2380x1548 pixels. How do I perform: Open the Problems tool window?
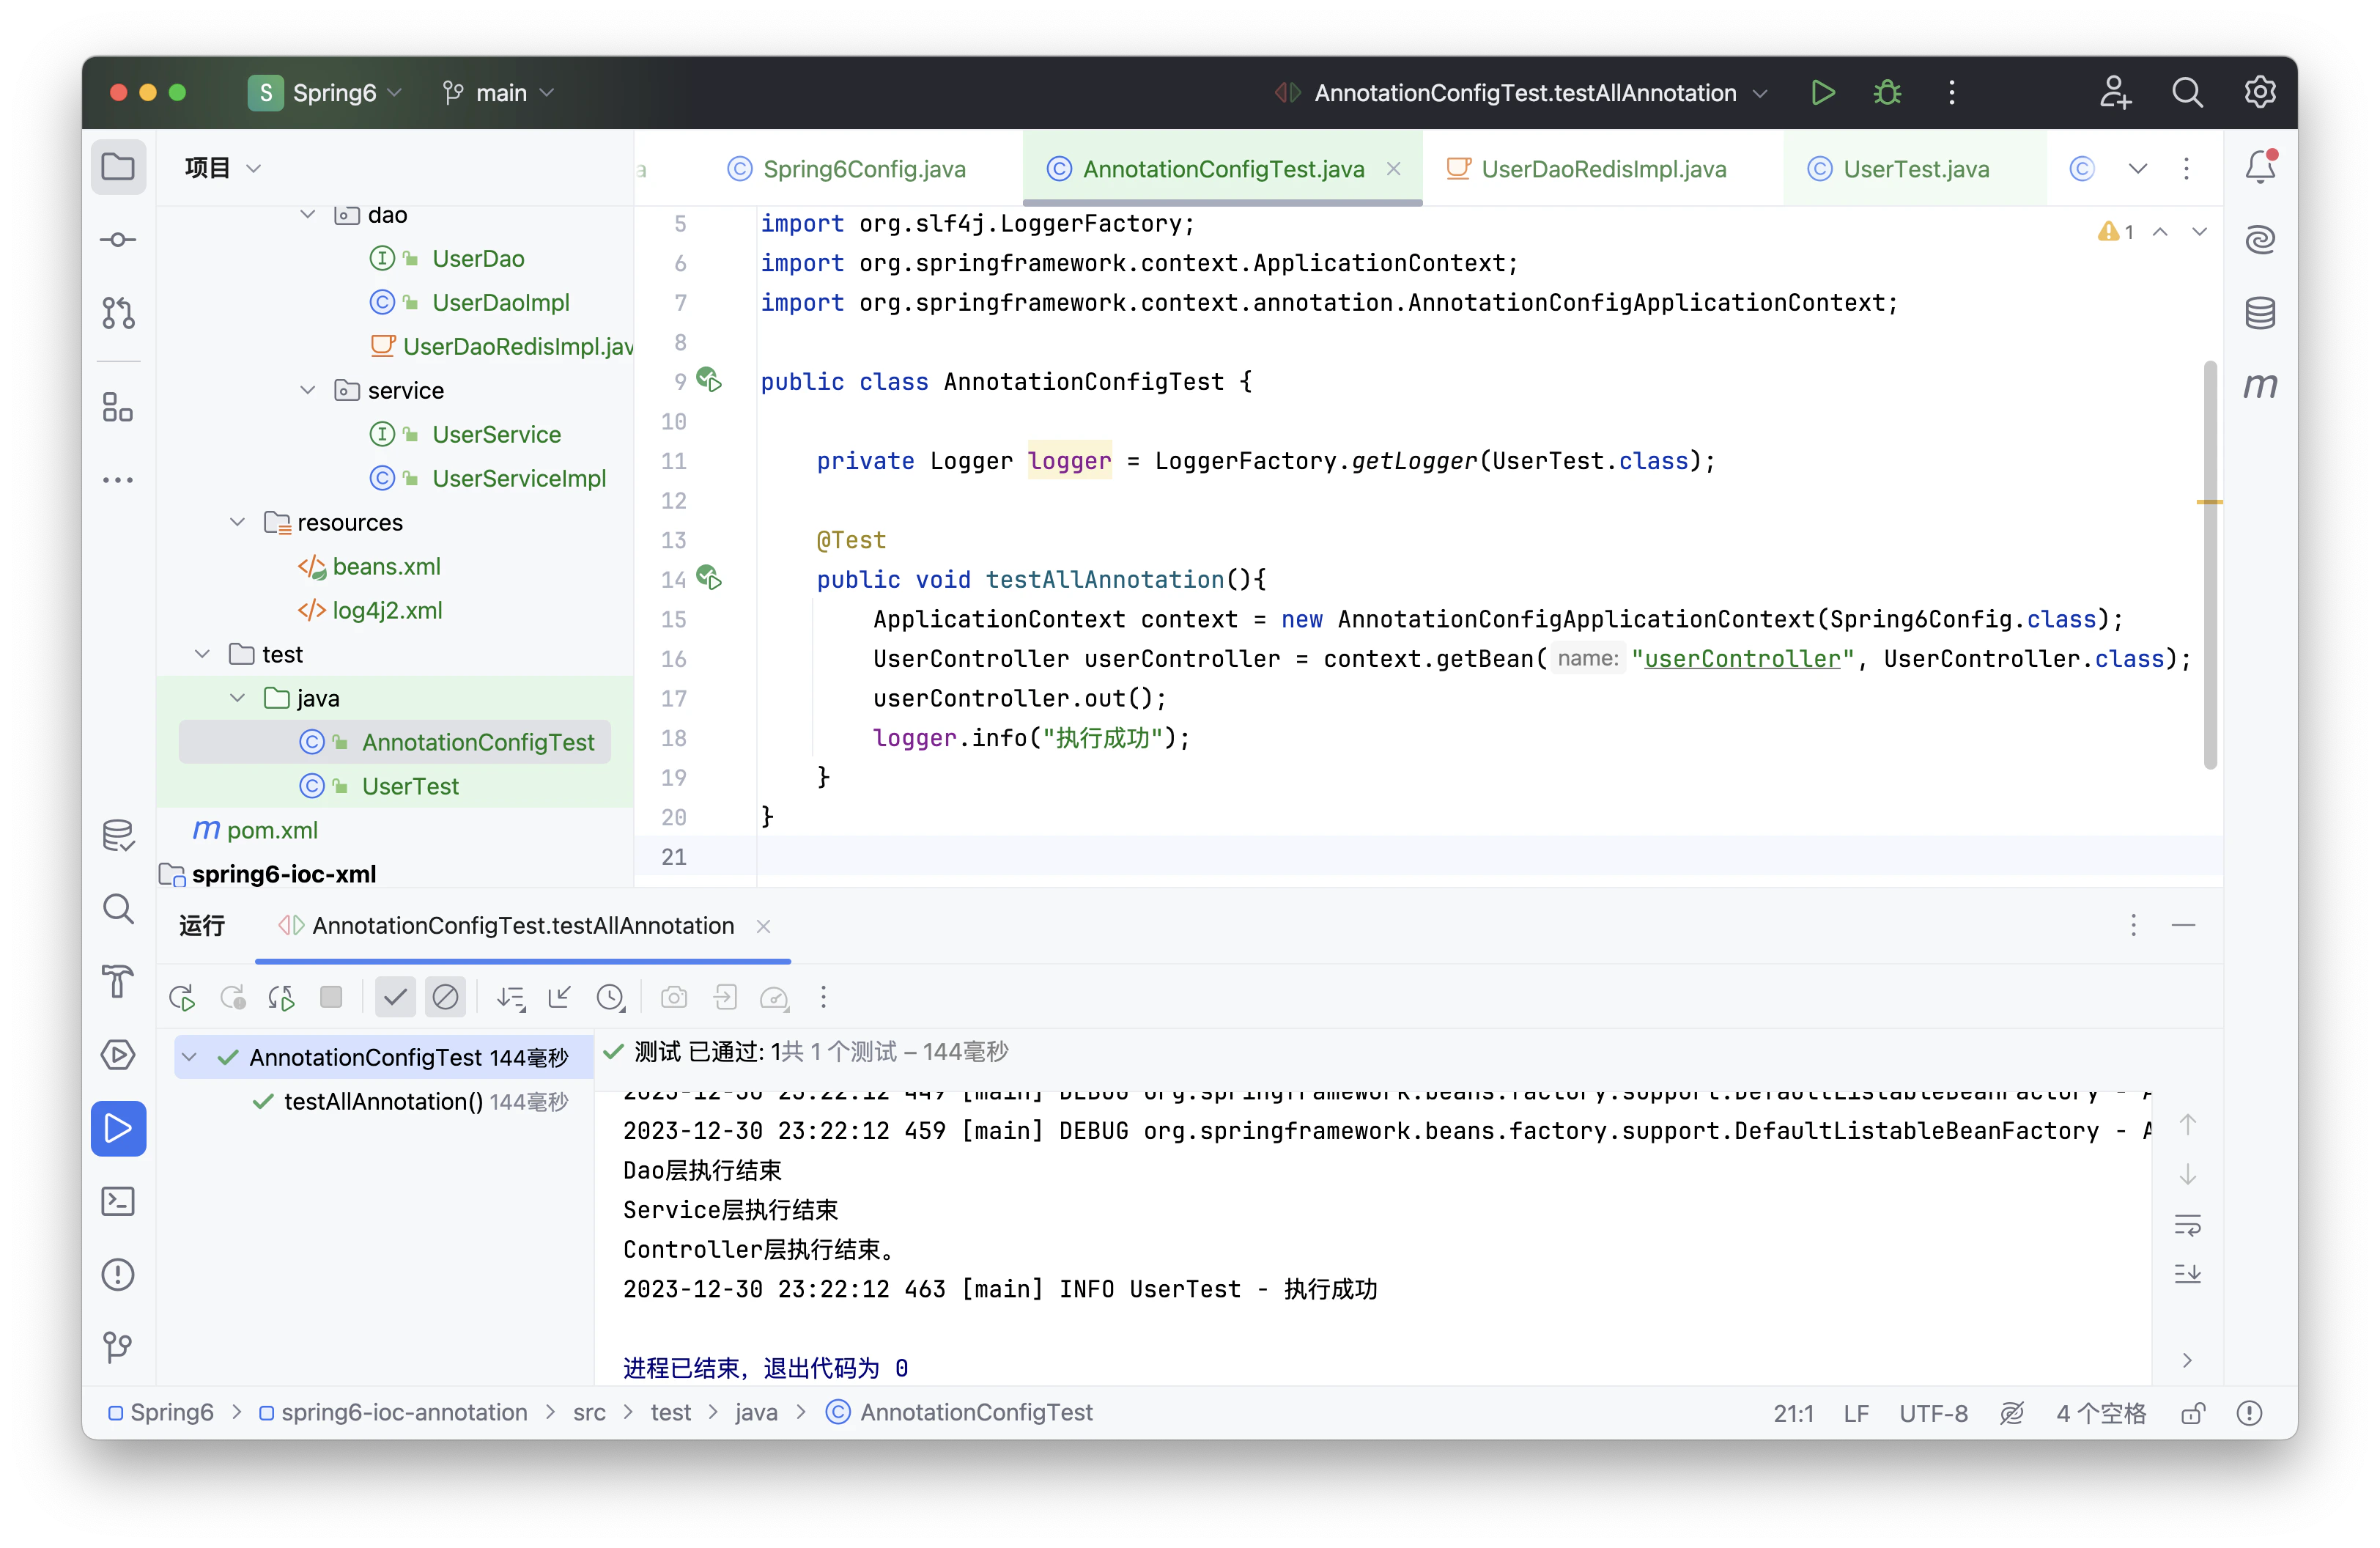(x=118, y=1274)
